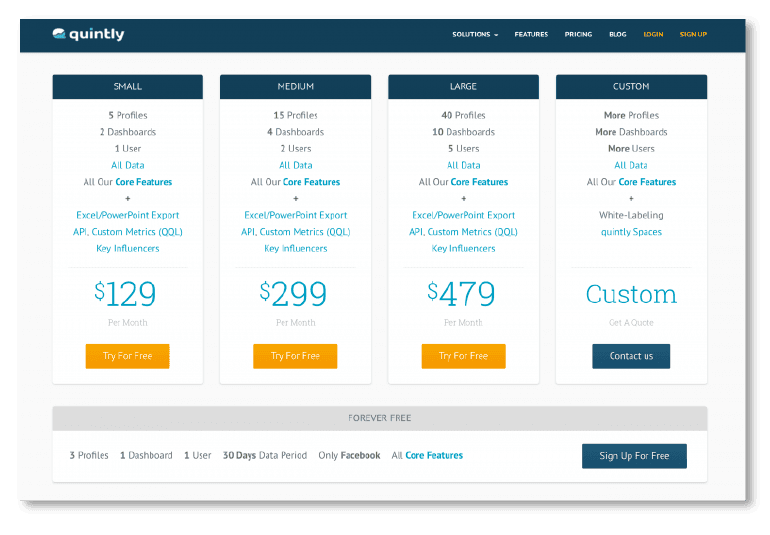Click Try For Free under Large plan
The height and width of the screenshot is (535, 770).
click(x=463, y=356)
